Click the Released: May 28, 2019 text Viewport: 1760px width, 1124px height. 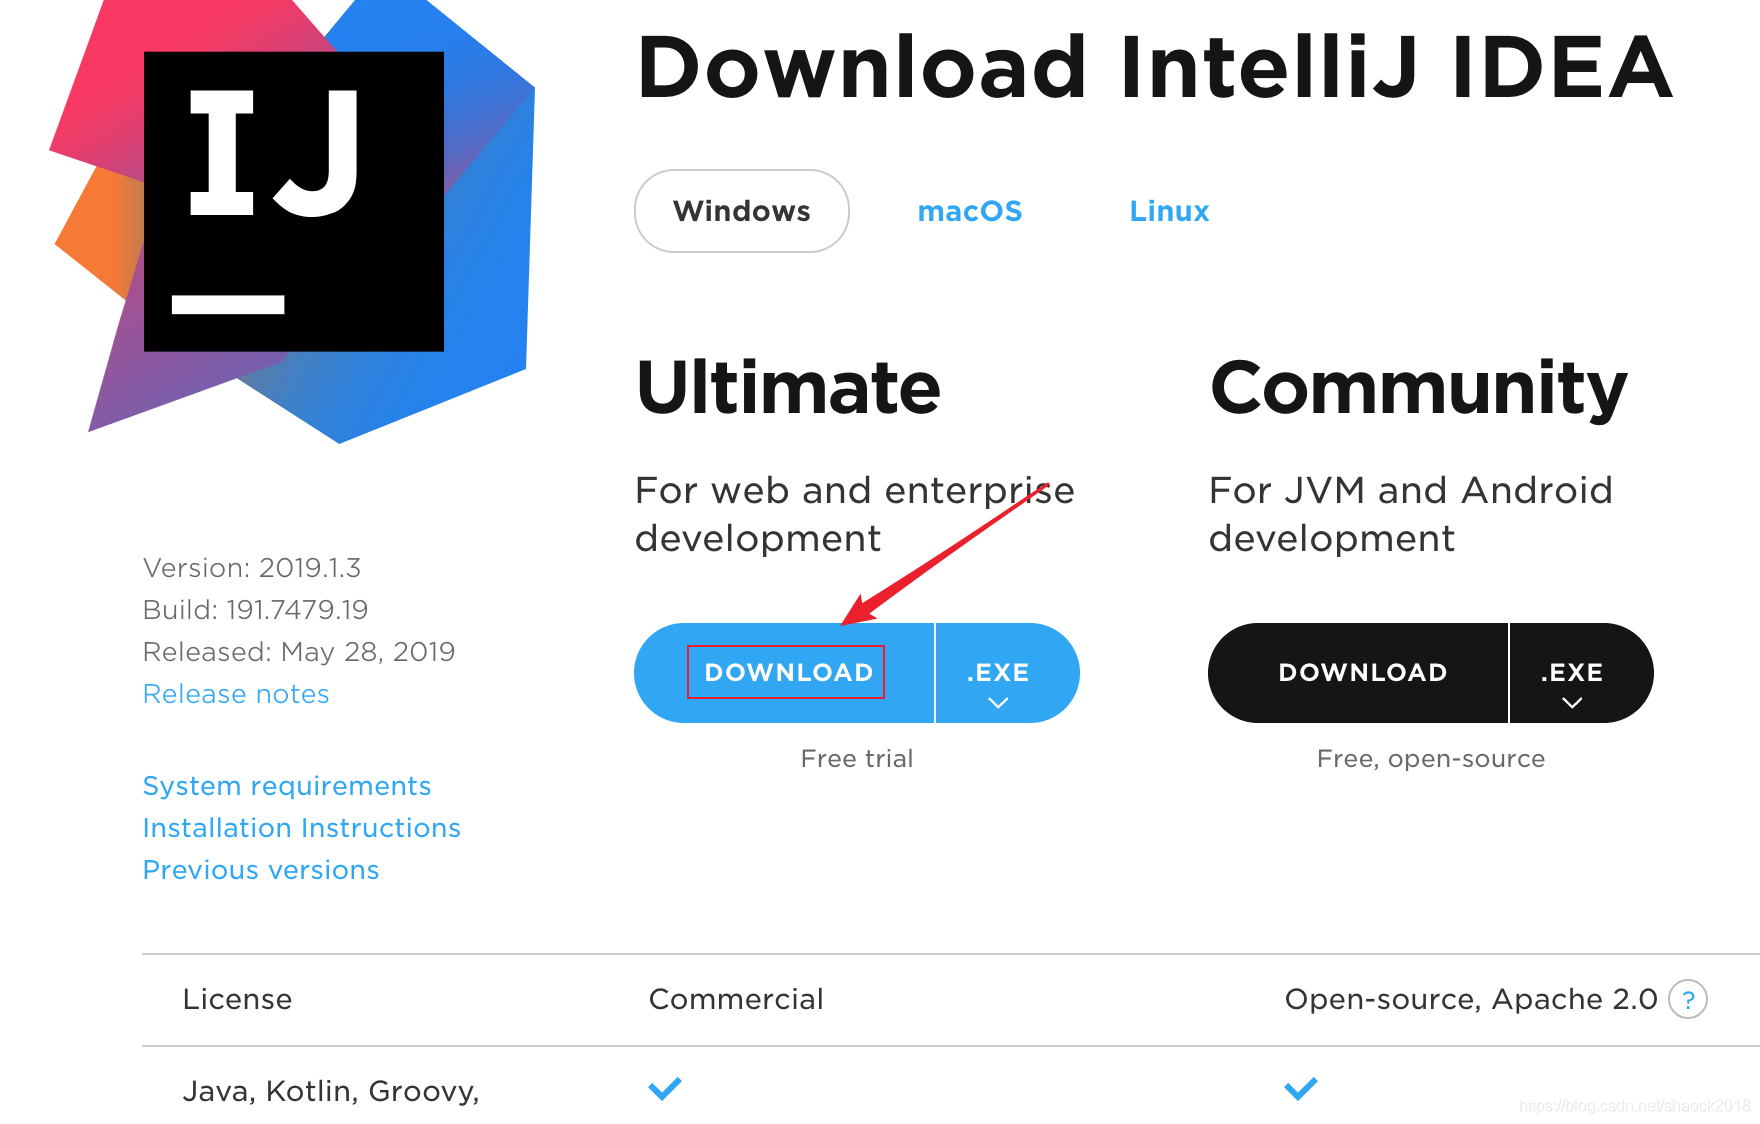(x=299, y=652)
